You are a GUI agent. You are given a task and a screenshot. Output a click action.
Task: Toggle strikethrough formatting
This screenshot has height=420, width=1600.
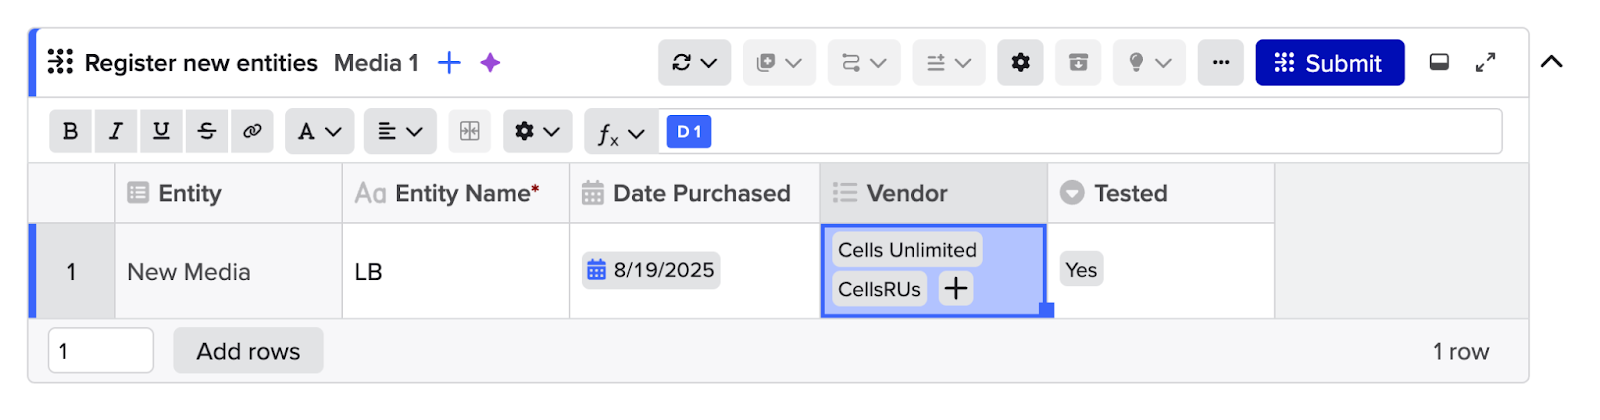click(x=207, y=131)
